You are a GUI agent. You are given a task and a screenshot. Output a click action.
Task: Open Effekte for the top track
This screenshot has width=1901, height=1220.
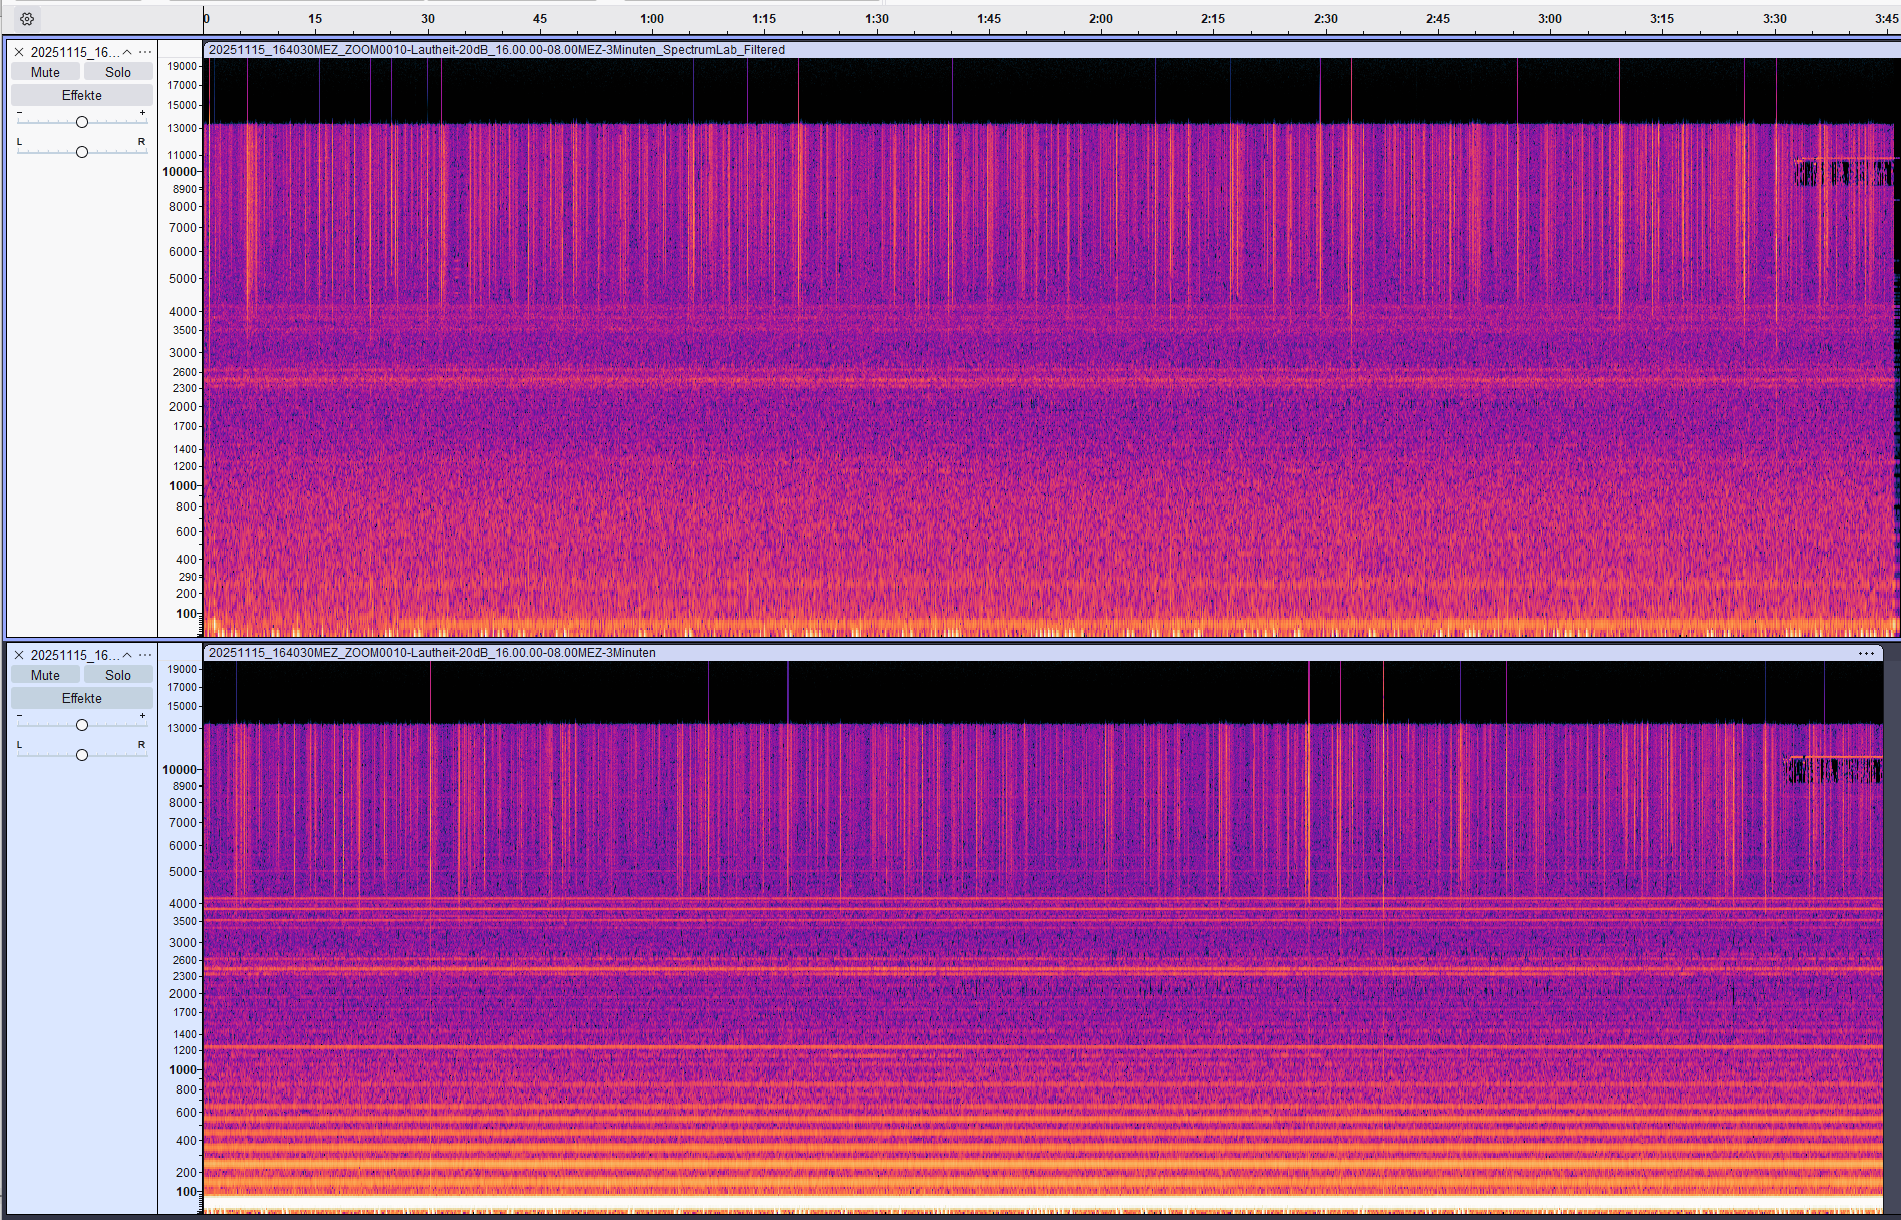(x=82, y=95)
